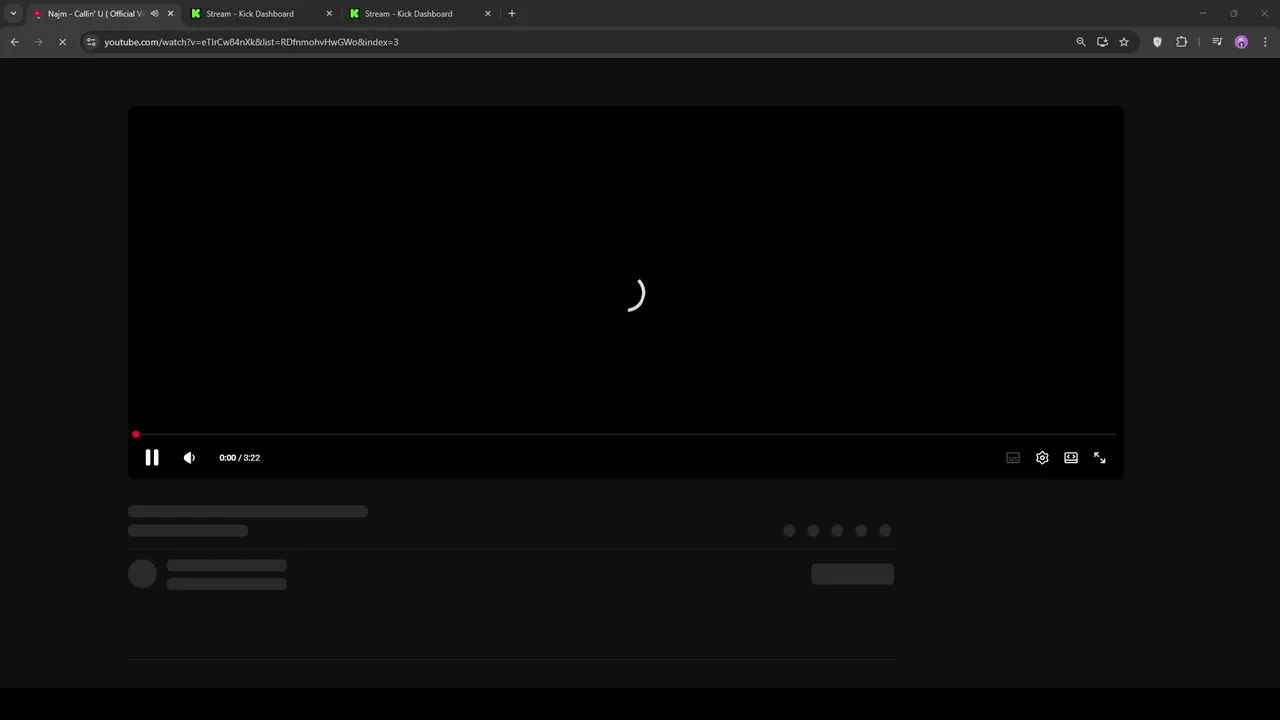Screen dimensions: 1280x720
Task: Click the red progress bar scrubber
Action: tap(136, 435)
